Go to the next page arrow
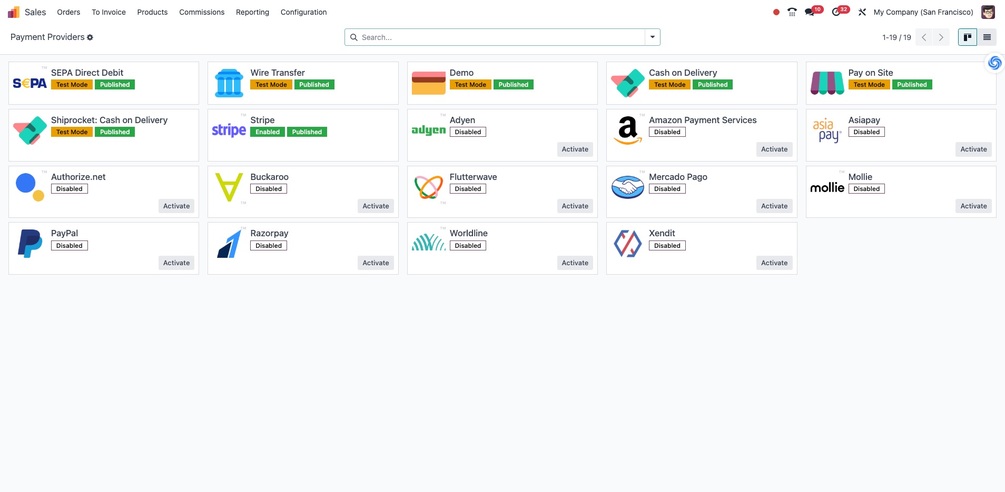This screenshot has width=1005, height=492. pos(941,37)
